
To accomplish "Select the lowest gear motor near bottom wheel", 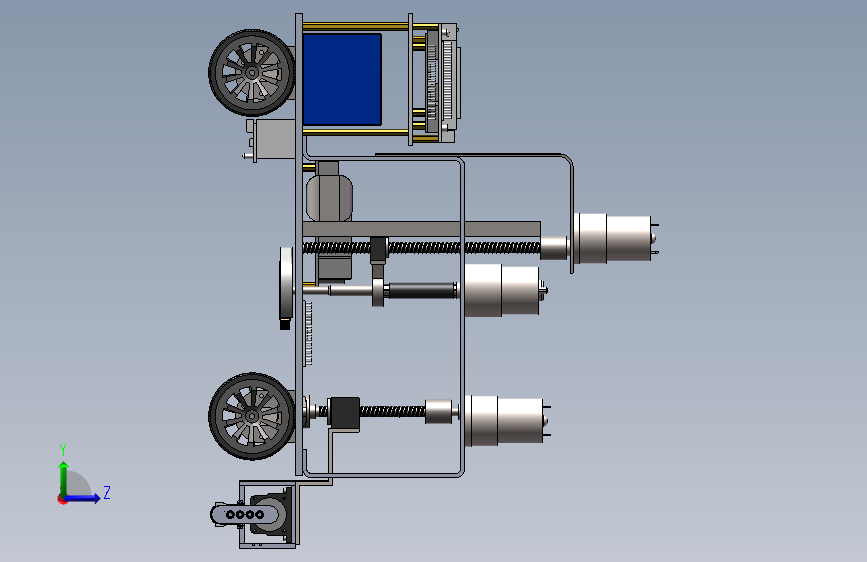I will coord(507,421).
